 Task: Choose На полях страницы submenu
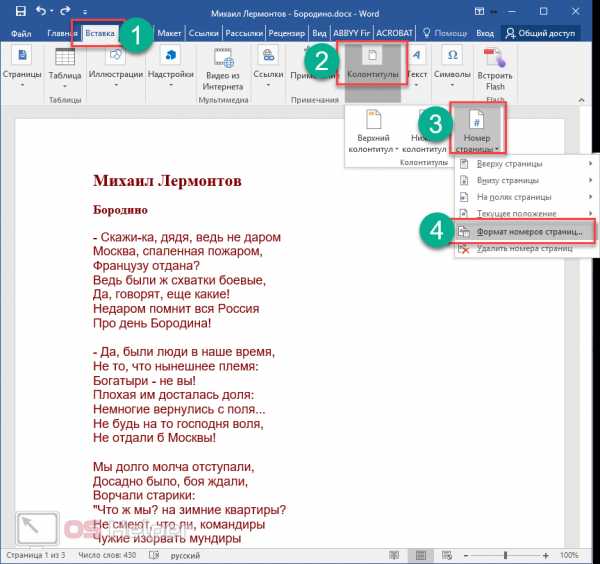point(525,197)
